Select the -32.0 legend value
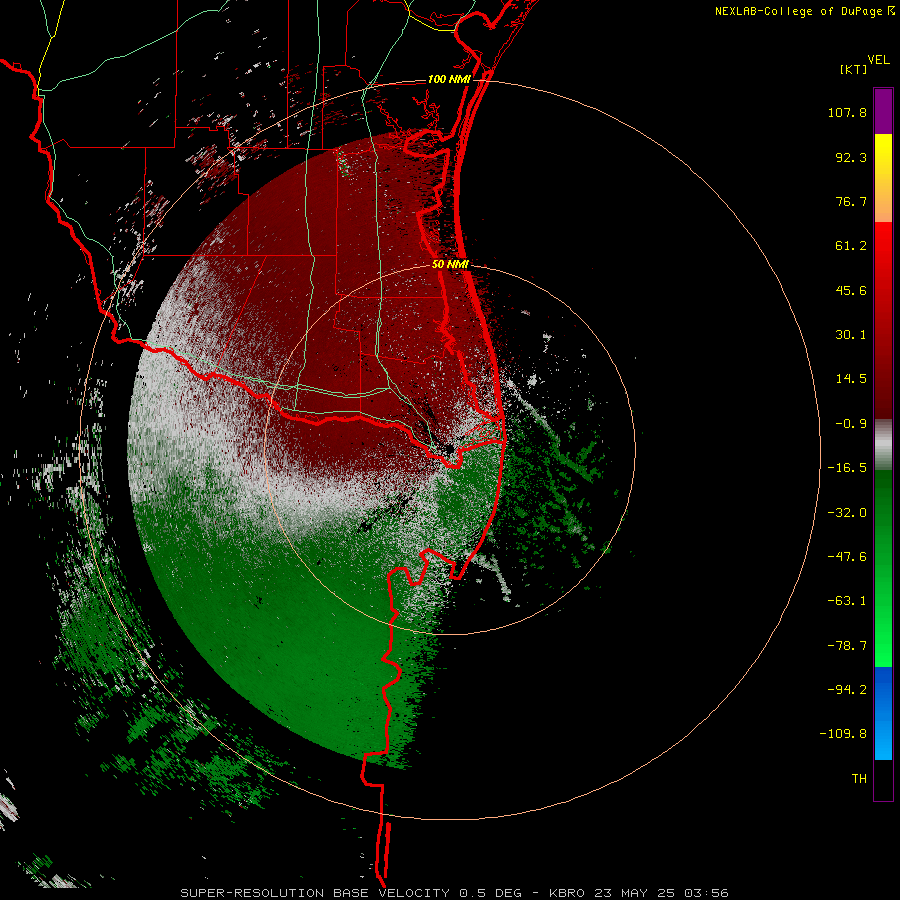The width and height of the screenshot is (900, 900). click(x=847, y=513)
